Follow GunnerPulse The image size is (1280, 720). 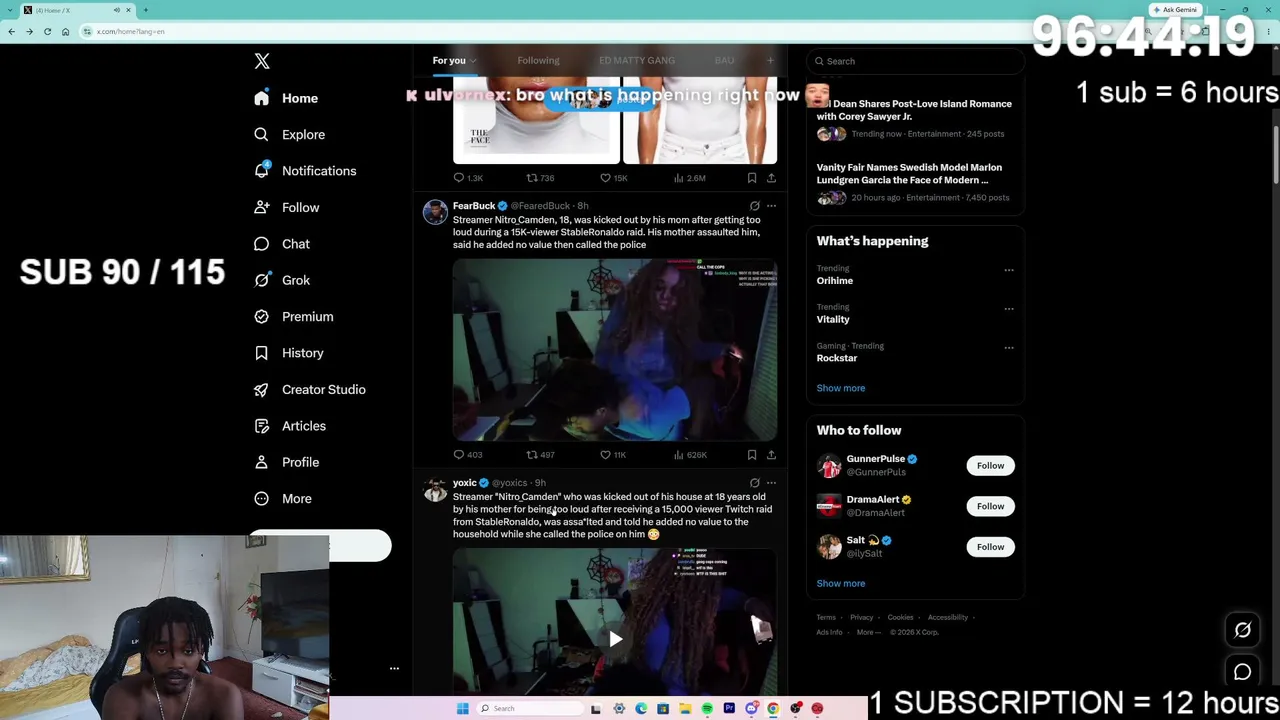tap(990, 466)
